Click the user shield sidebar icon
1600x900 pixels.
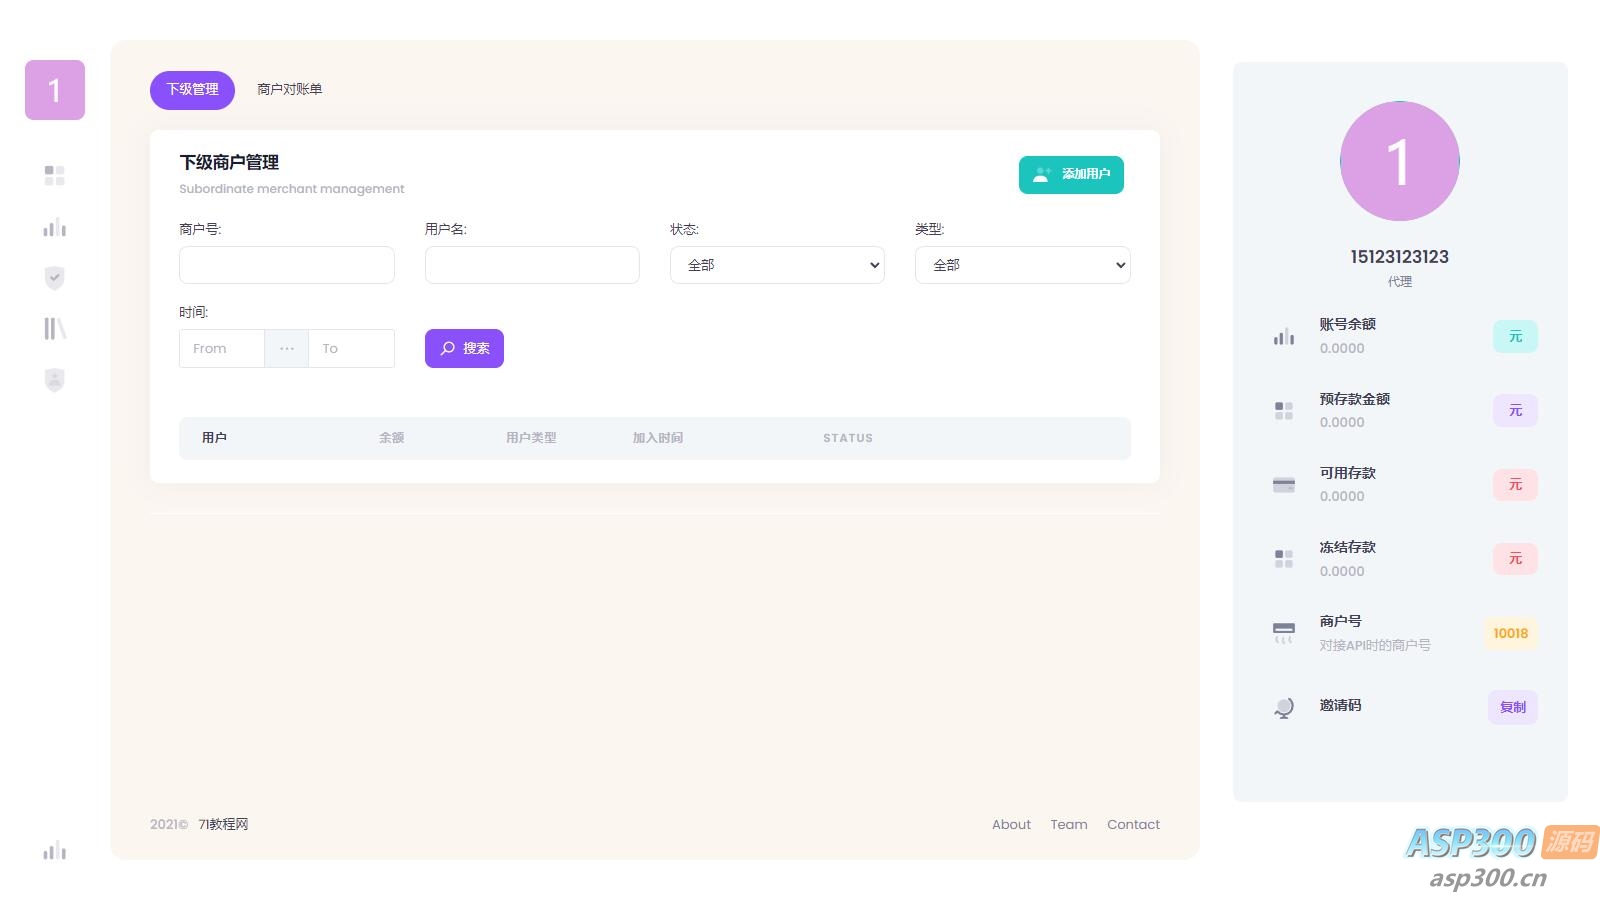54,380
